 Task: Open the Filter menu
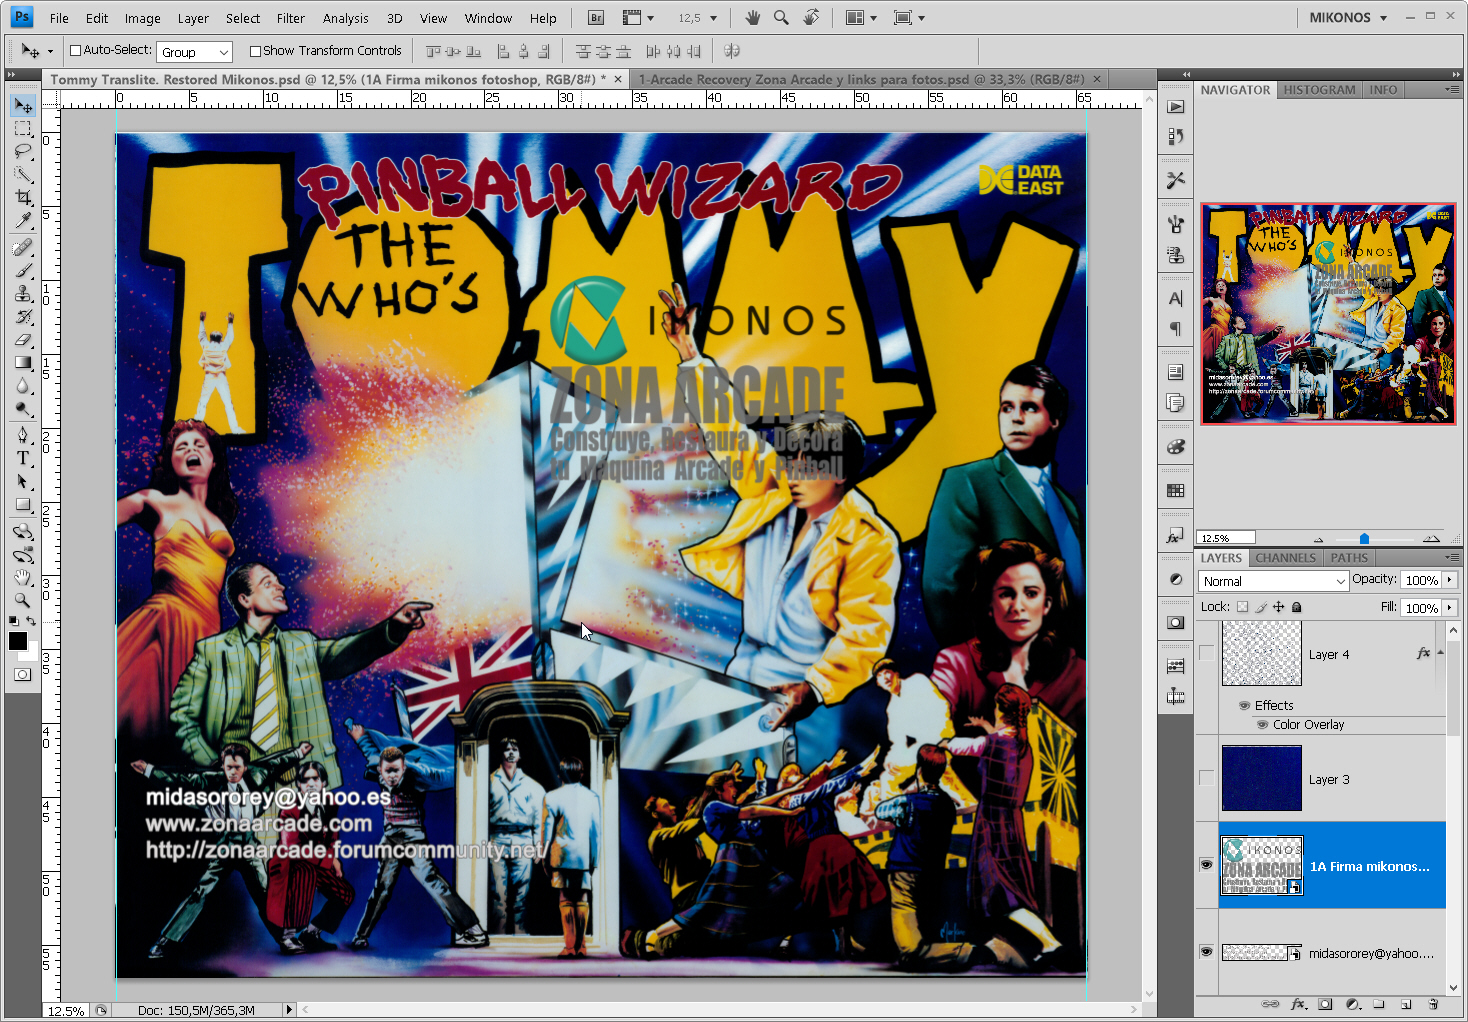[290, 17]
